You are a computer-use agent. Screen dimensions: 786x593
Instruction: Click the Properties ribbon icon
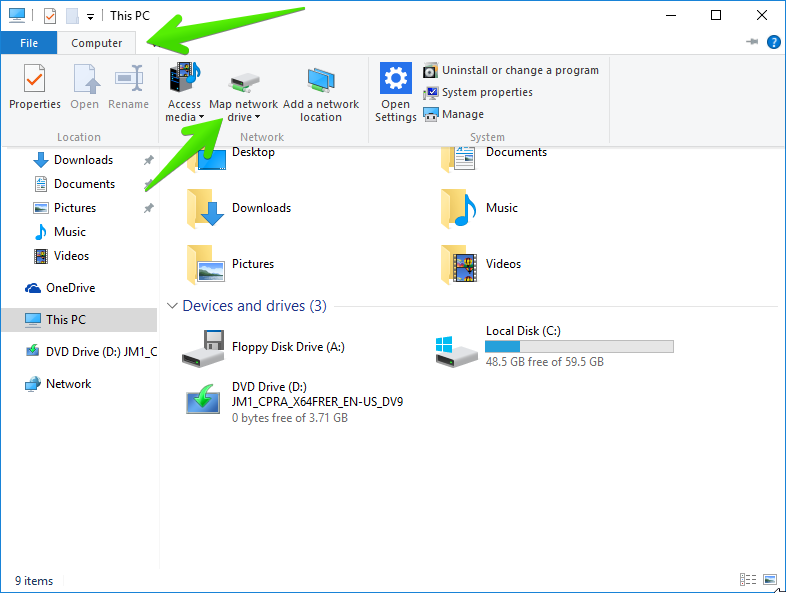(x=35, y=80)
